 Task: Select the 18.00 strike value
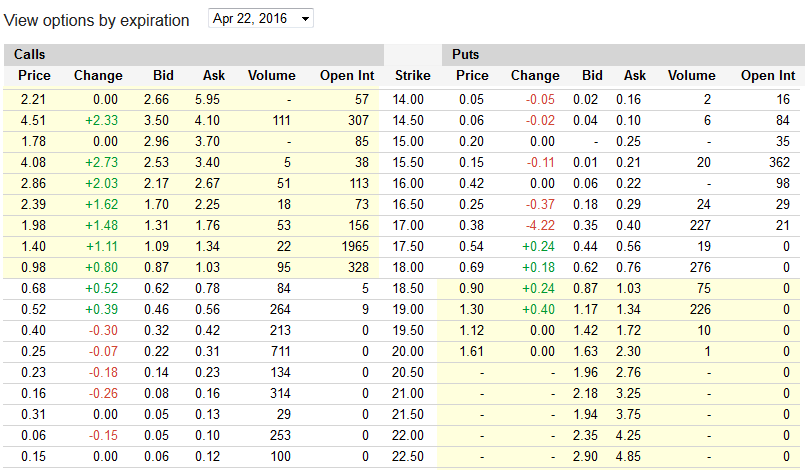tap(408, 268)
